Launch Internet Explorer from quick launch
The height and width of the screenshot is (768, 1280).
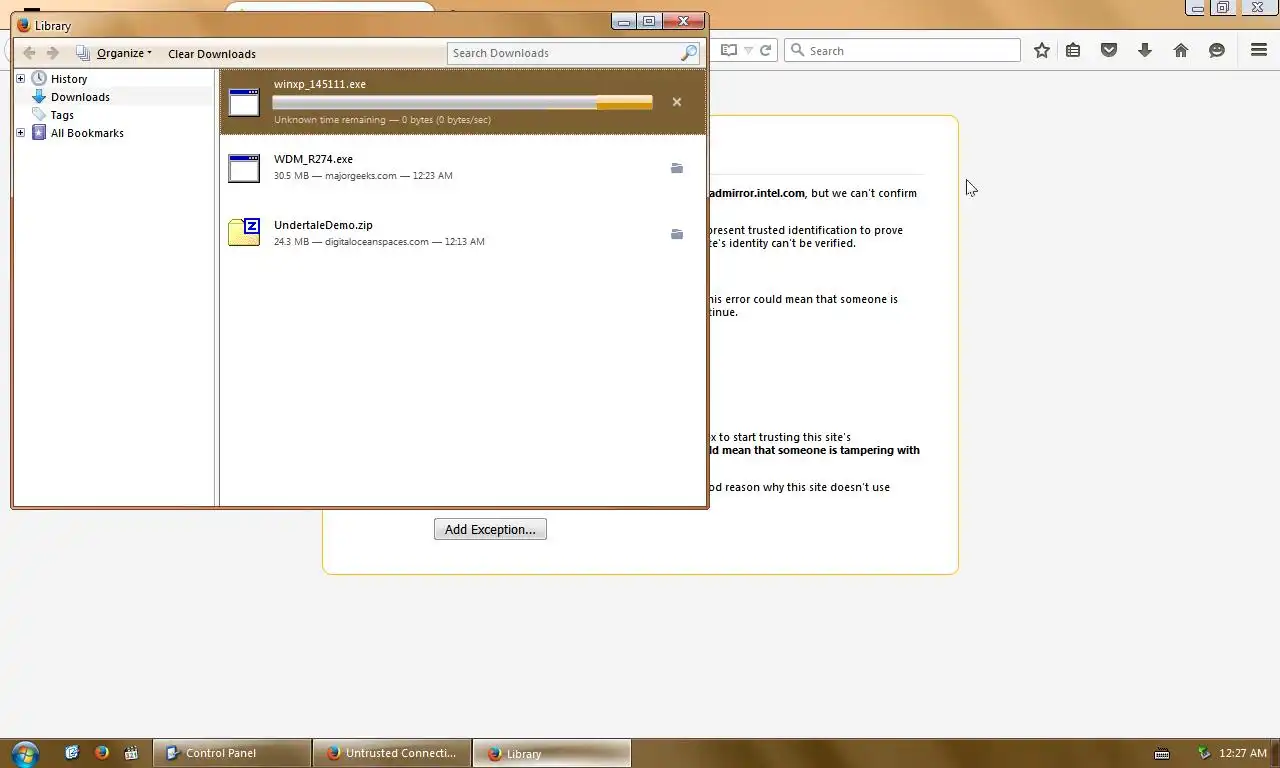click(x=72, y=753)
